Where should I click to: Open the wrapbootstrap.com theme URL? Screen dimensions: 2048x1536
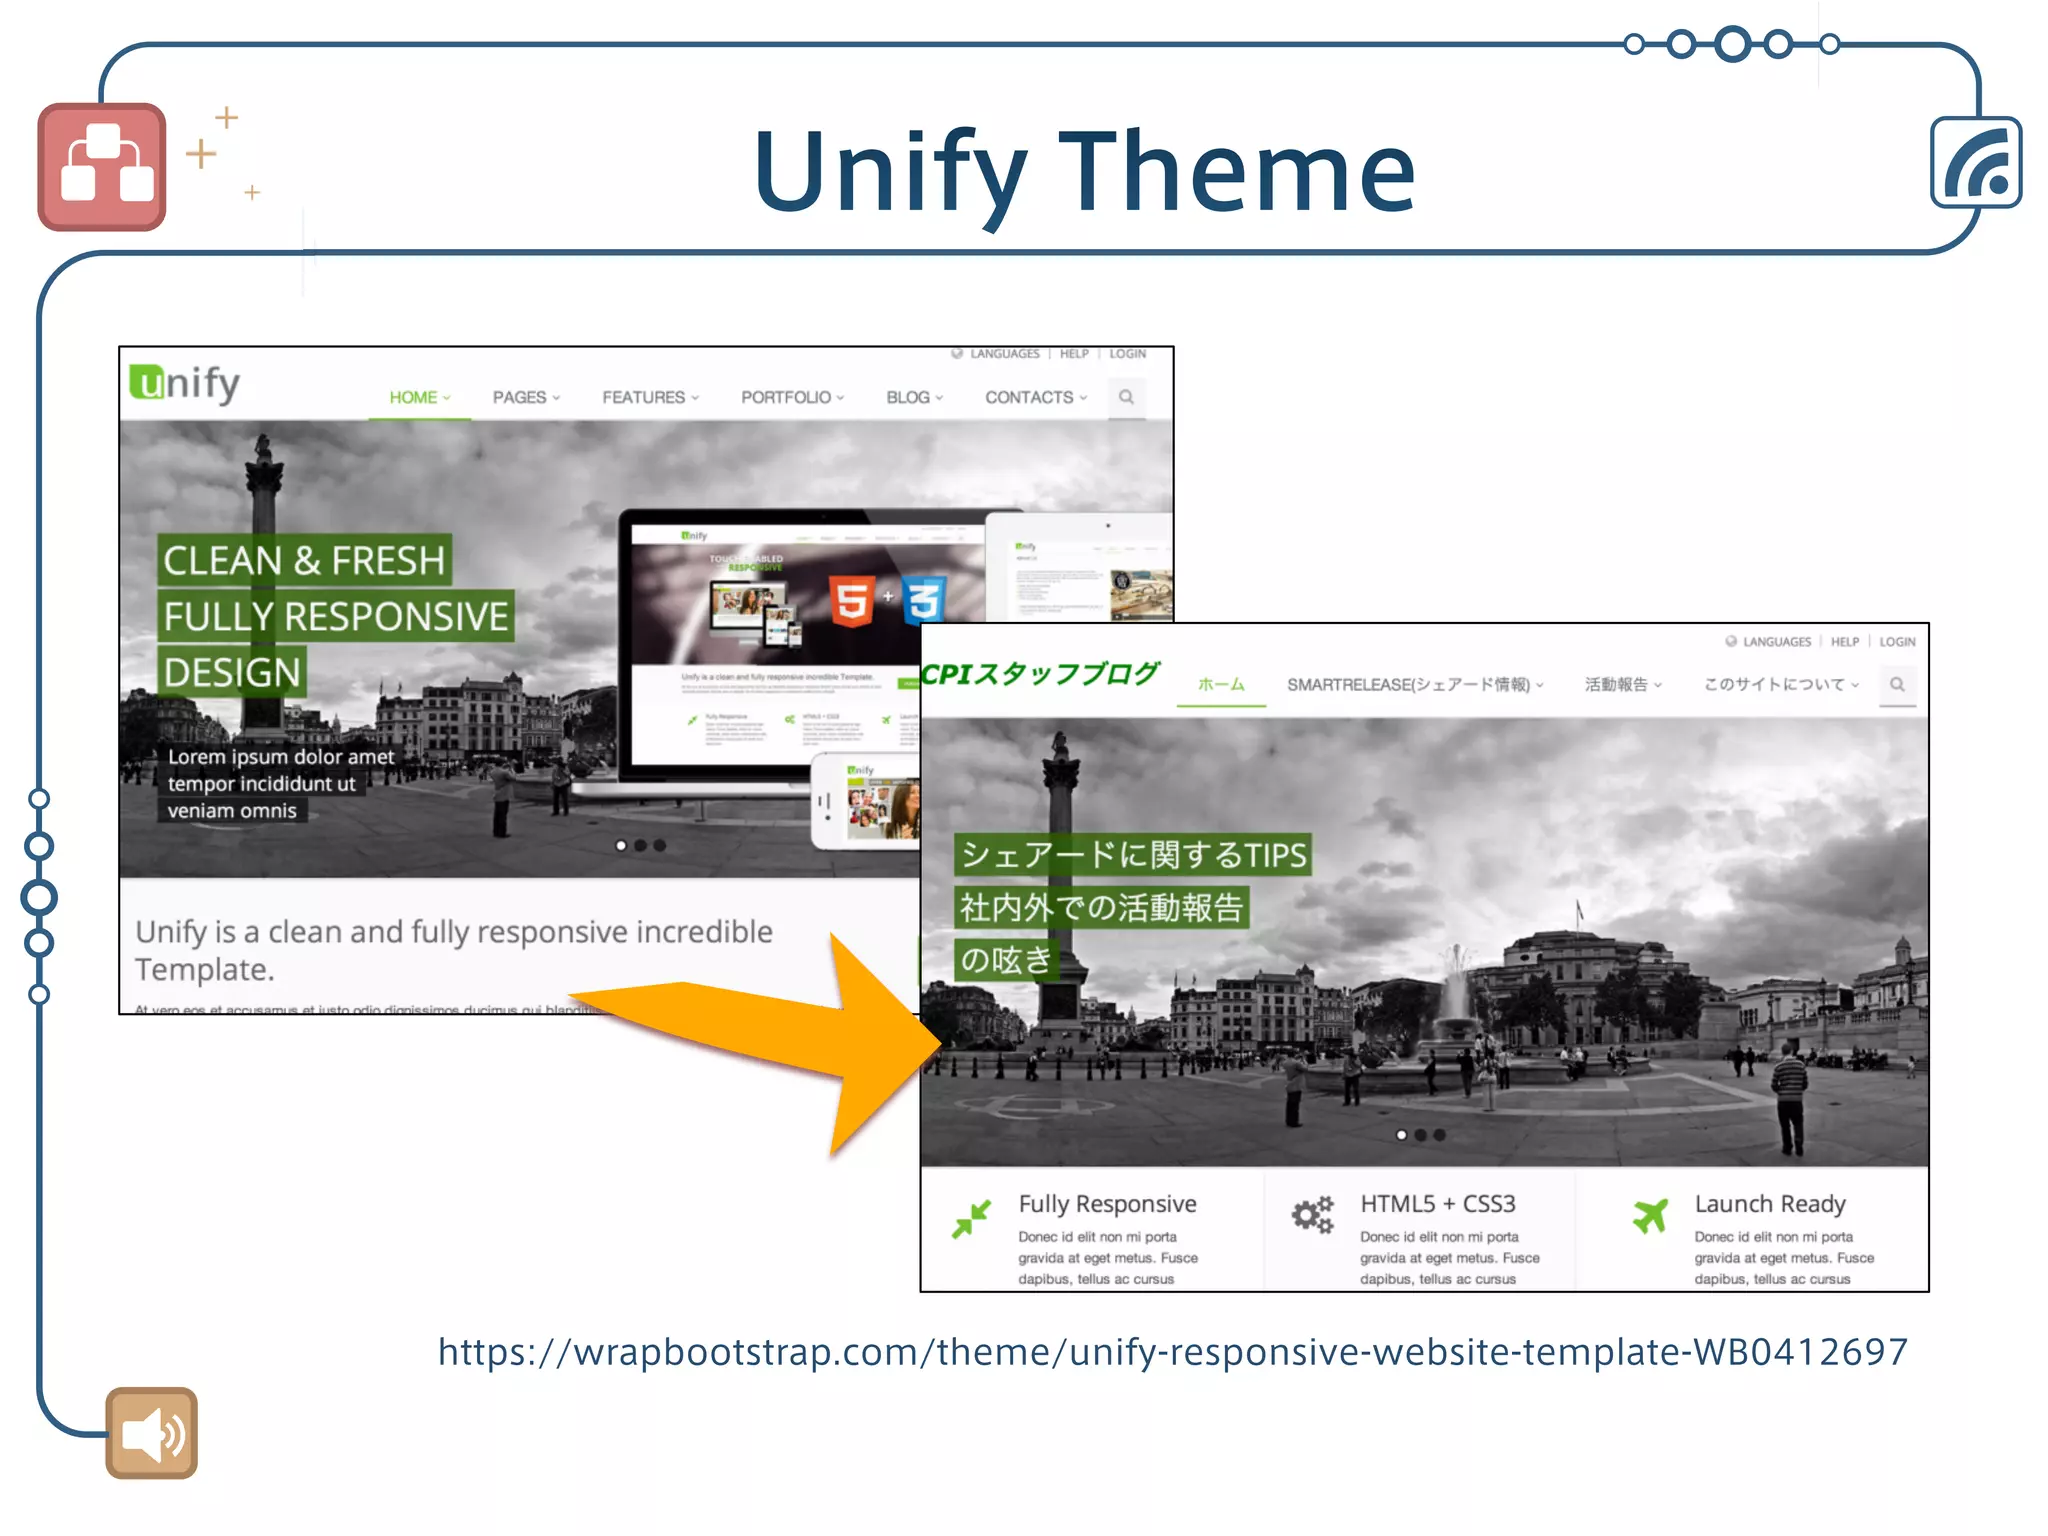1173,1352
